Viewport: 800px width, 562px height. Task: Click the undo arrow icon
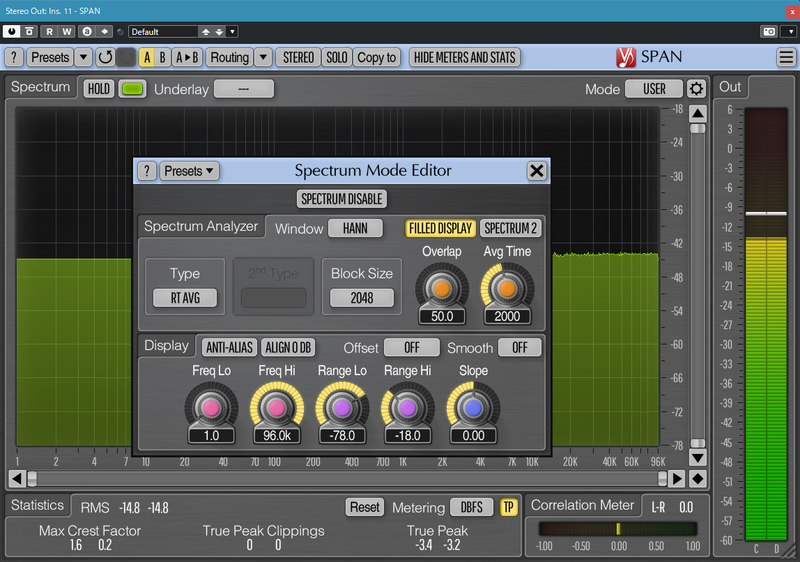tap(105, 58)
